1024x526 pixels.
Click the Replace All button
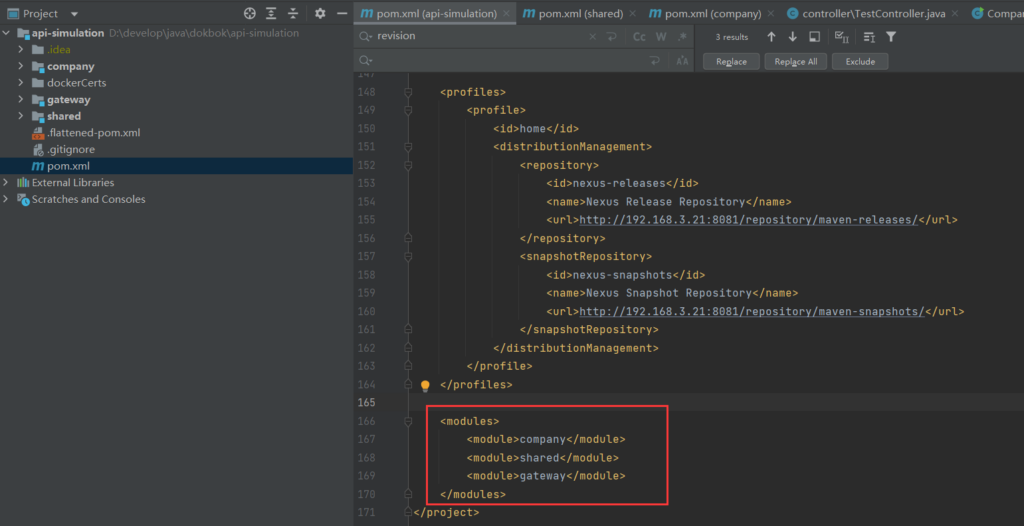[x=795, y=61]
